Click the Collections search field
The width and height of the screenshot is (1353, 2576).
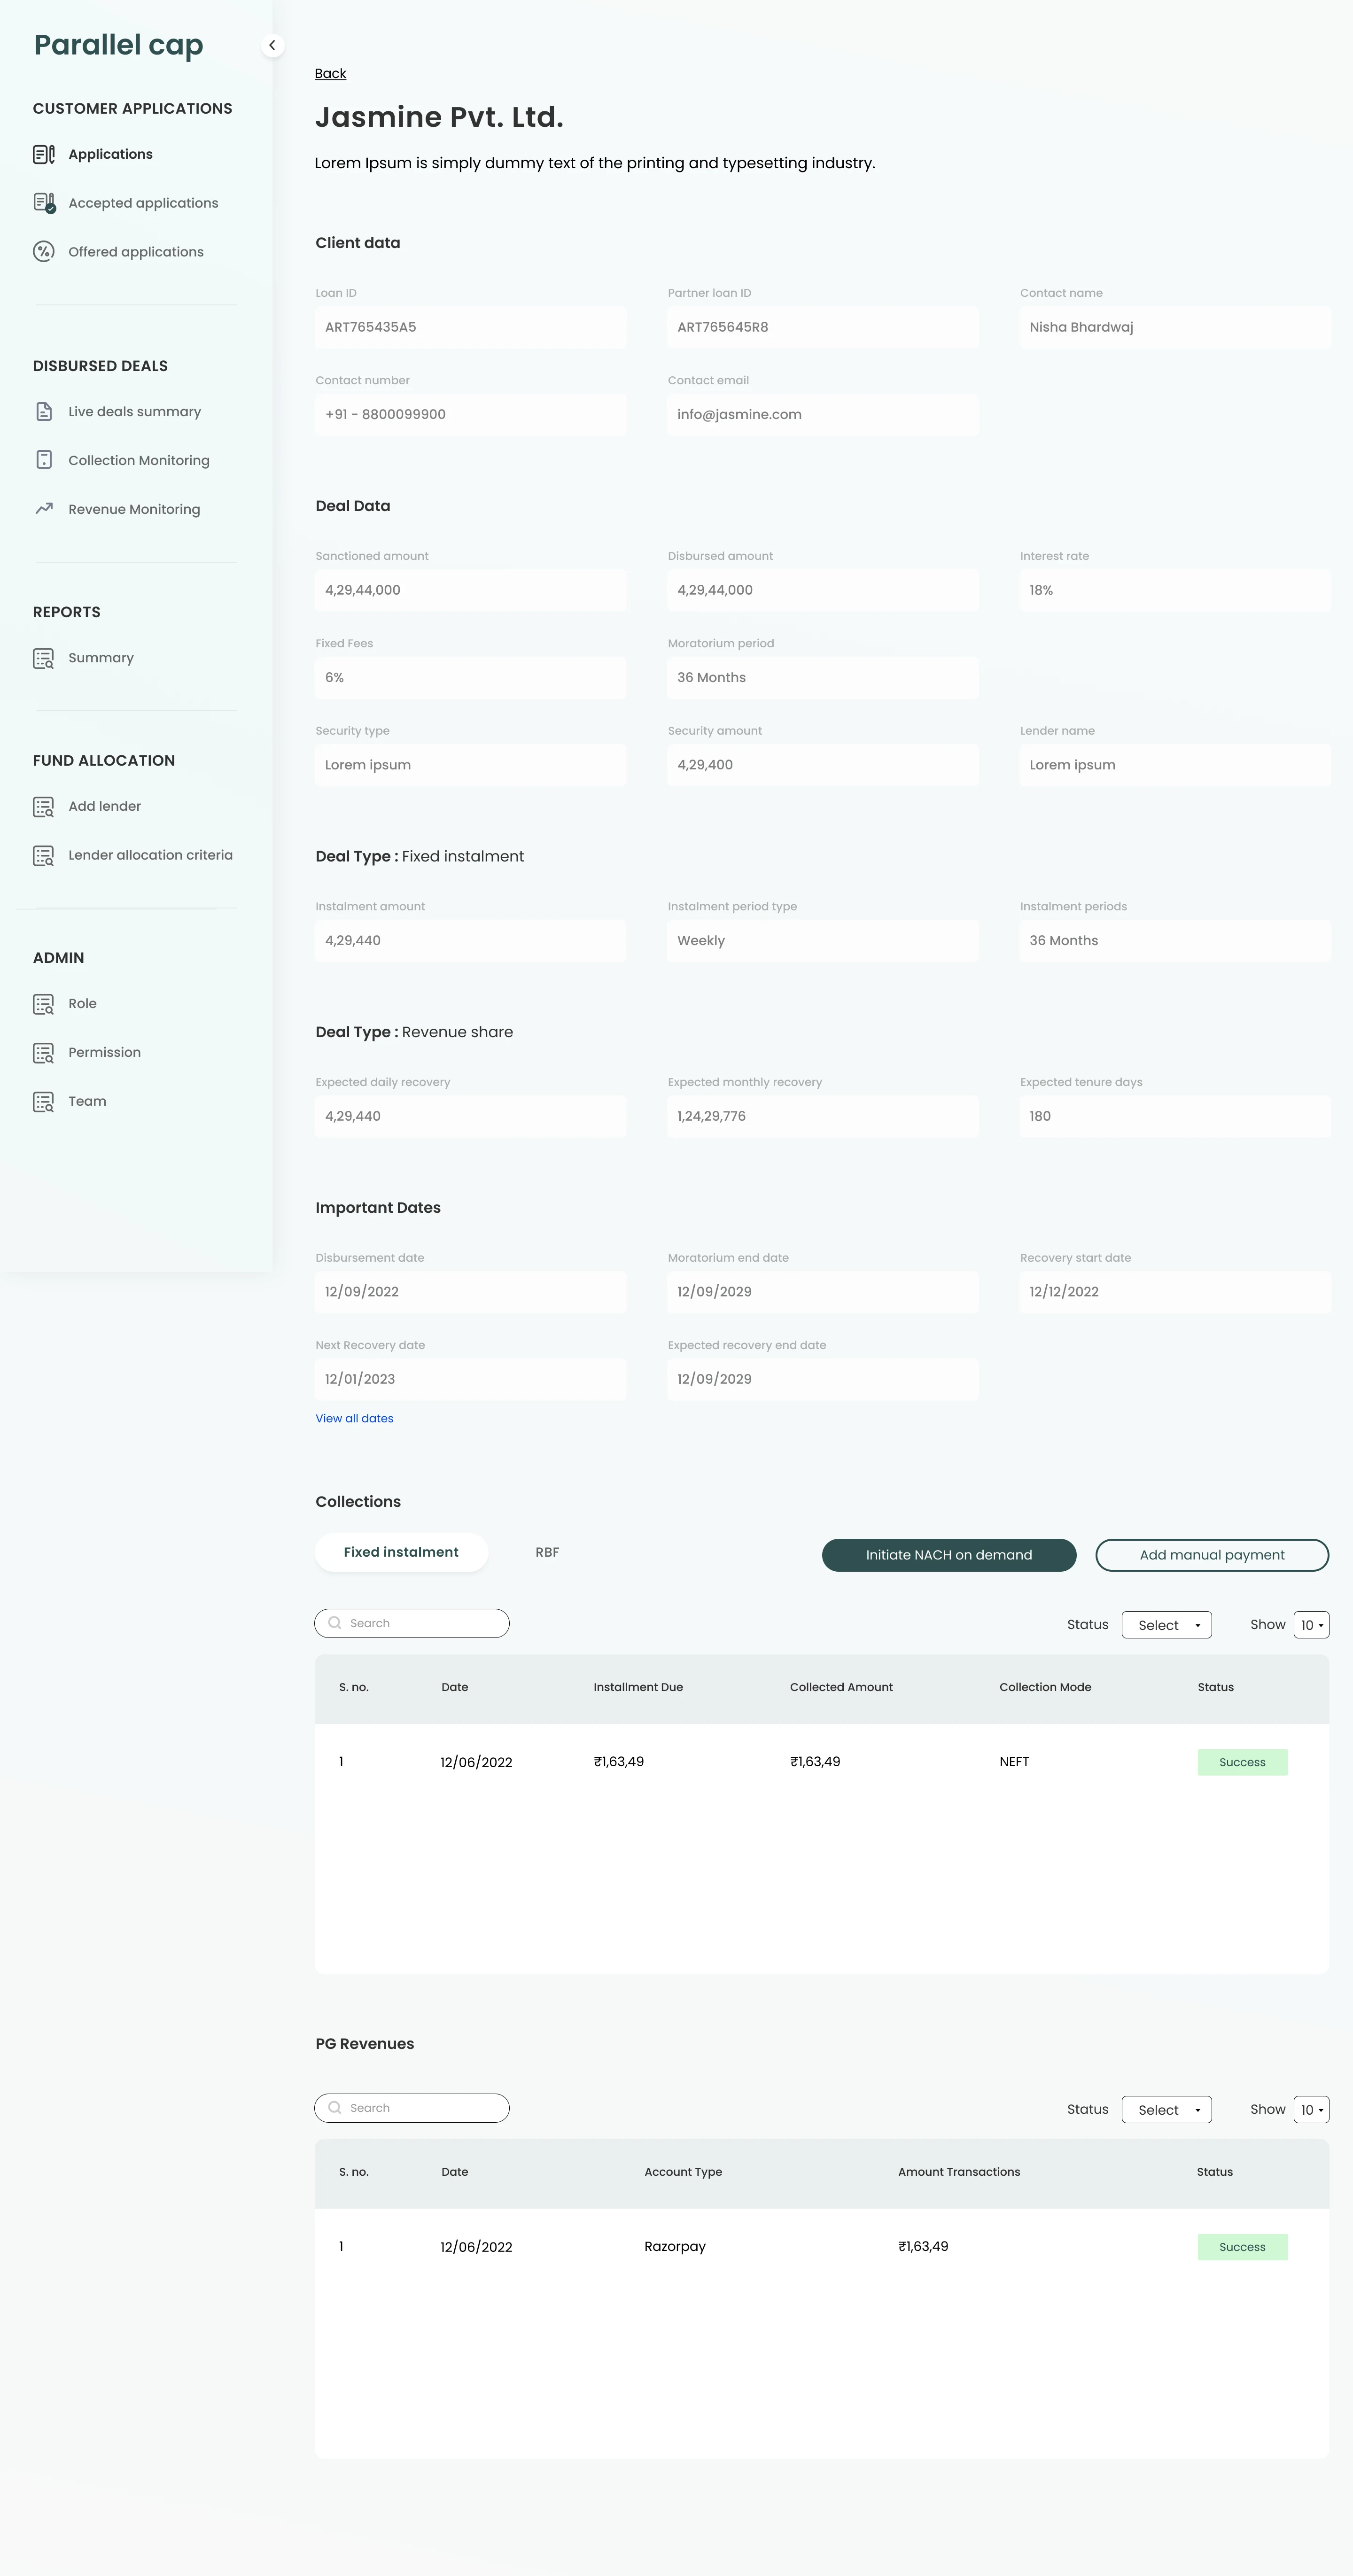tap(412, 1623)
